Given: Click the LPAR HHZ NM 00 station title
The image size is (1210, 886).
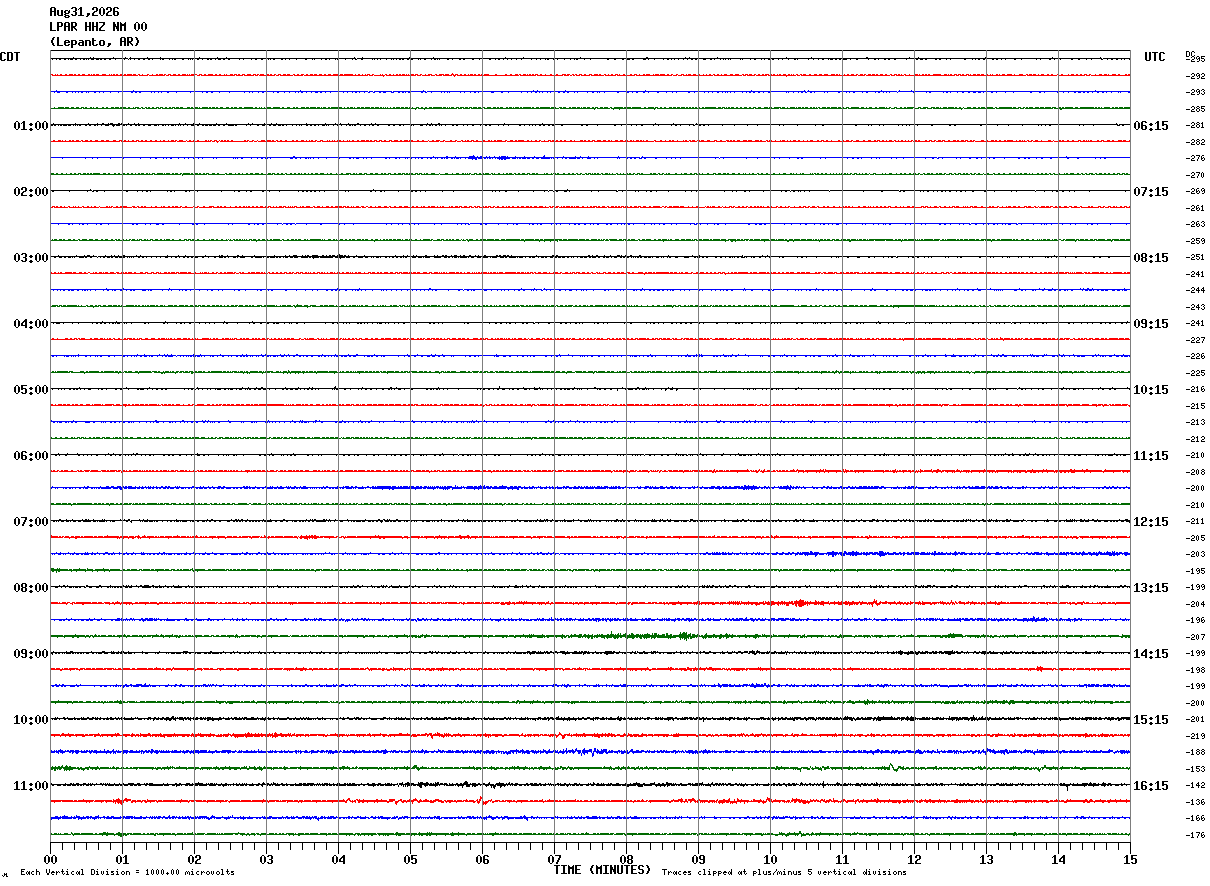Looking at the screenshot, I should point(98,27).
